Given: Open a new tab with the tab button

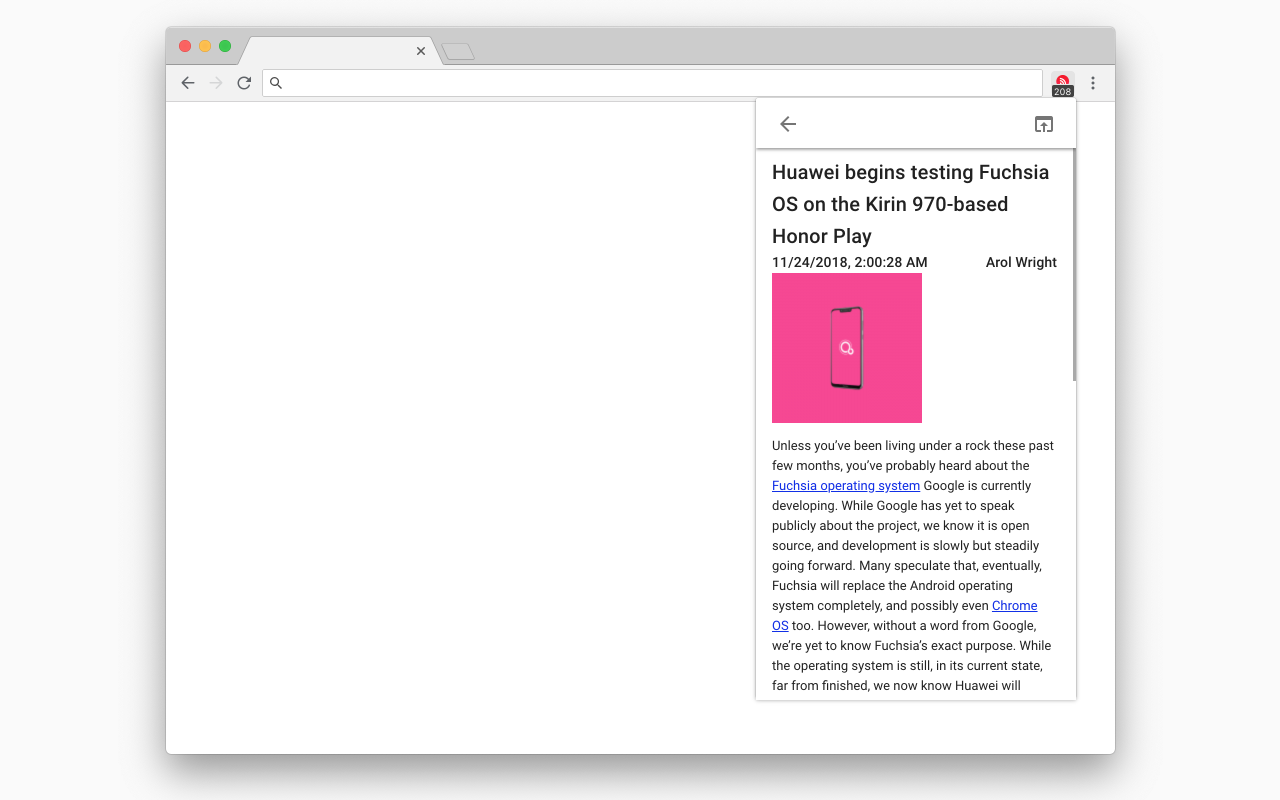Looking at the screenshot, I should 458,51.
